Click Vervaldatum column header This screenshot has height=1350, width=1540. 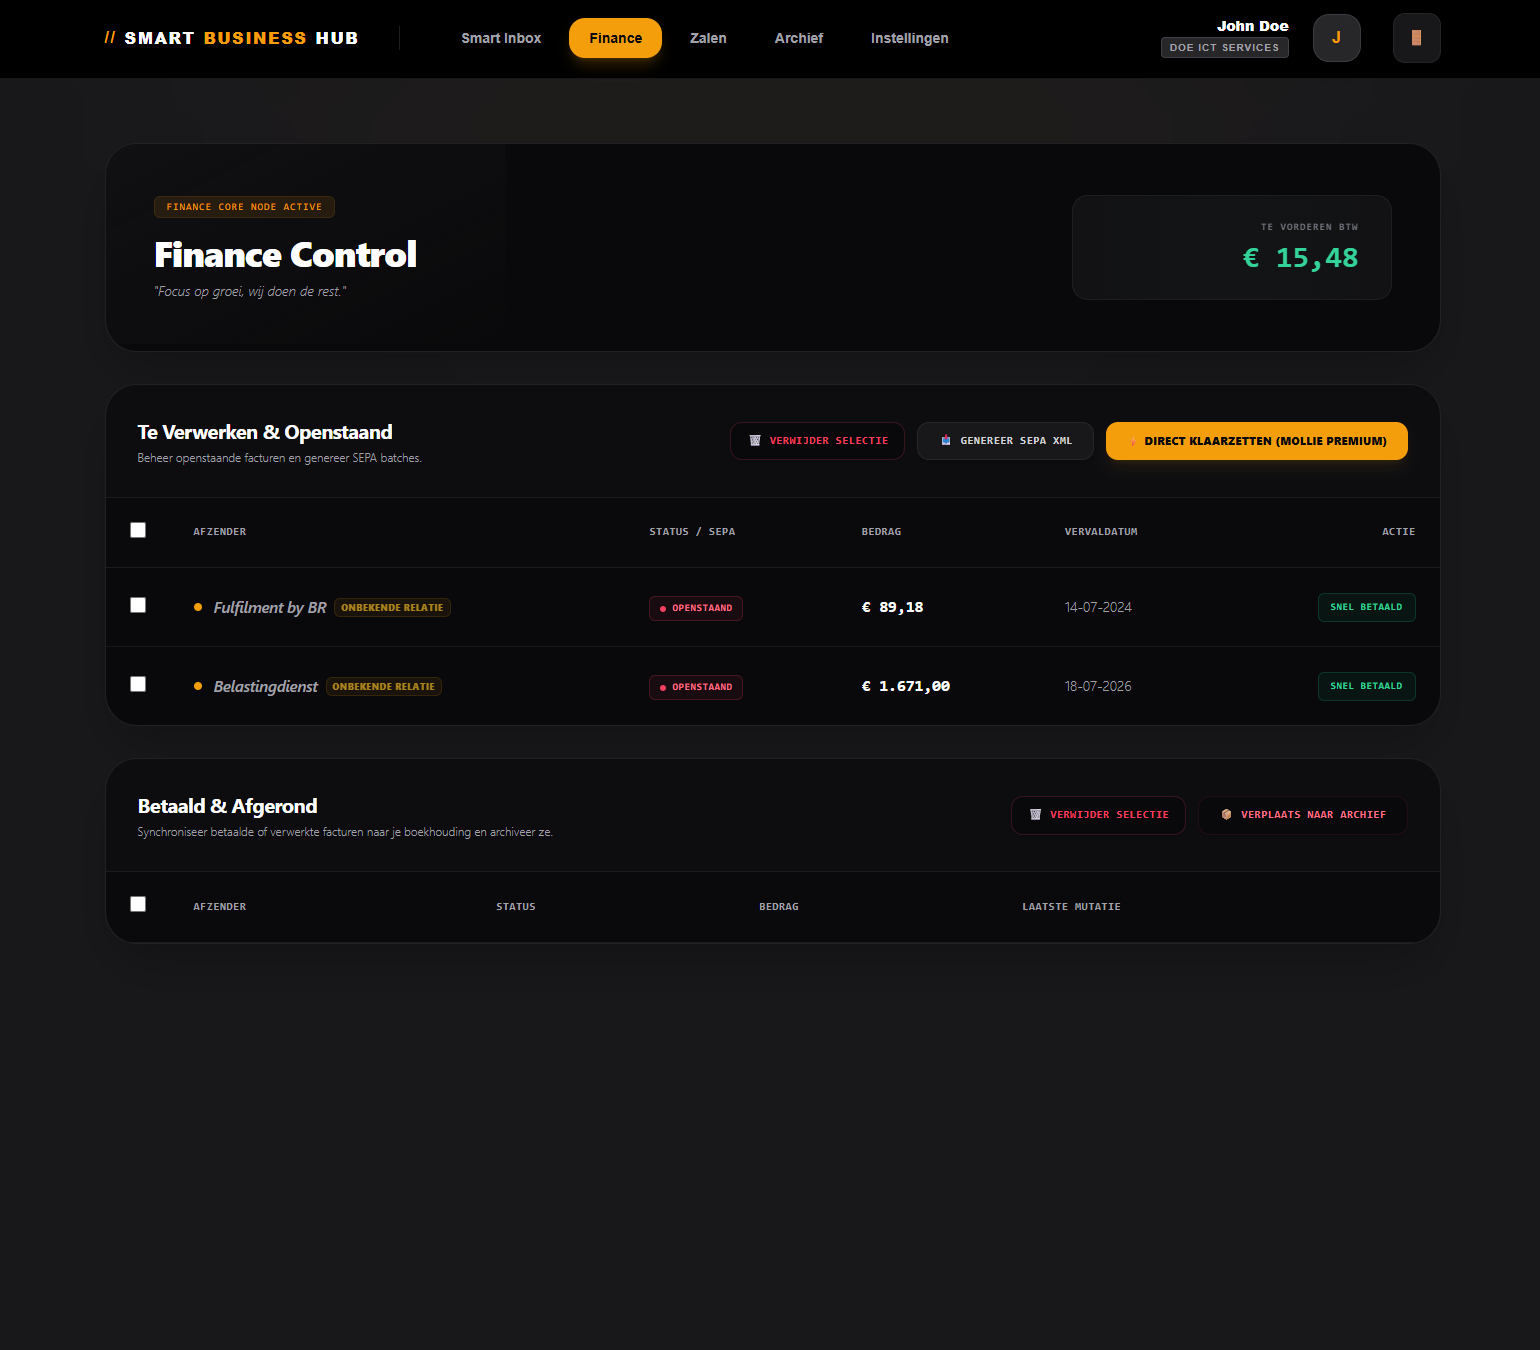(x=1101, y=532)
